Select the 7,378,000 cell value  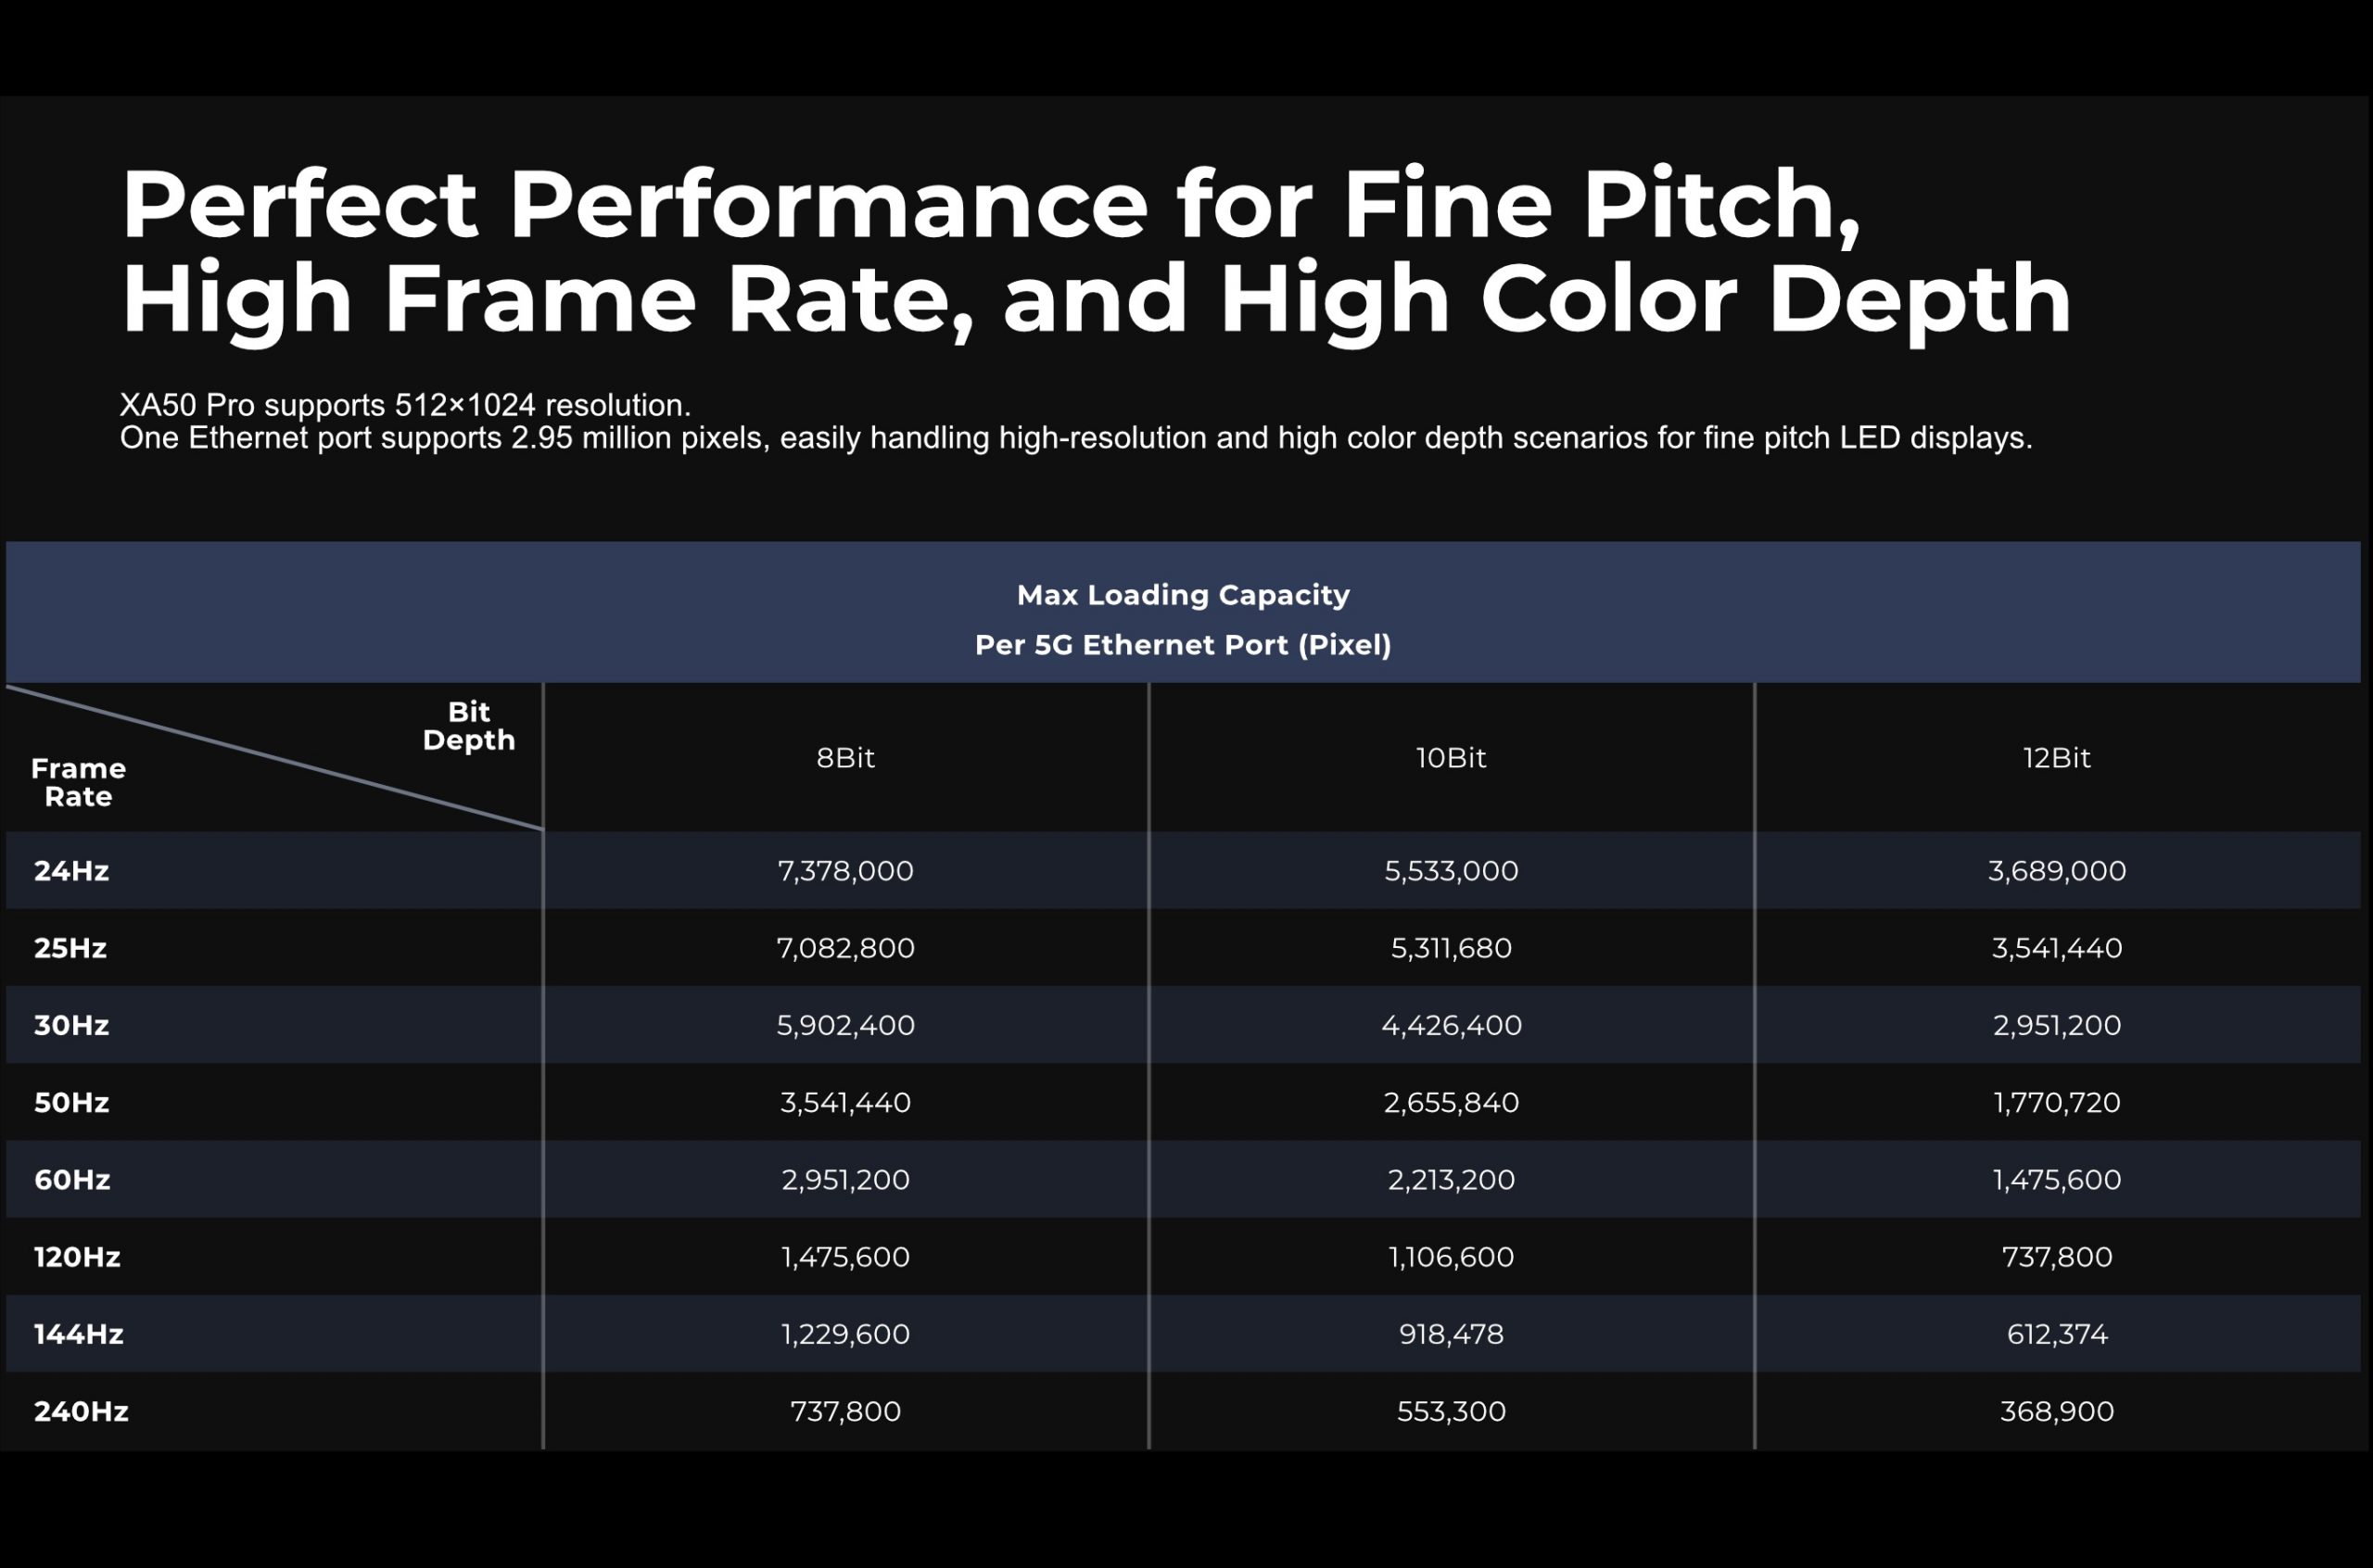845,871
